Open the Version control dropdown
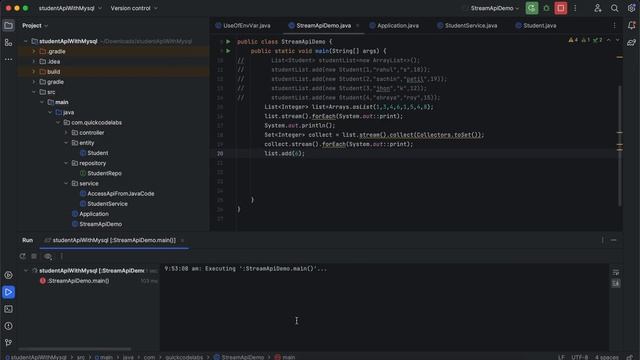The image size is (640, 360). pos(134,8)
